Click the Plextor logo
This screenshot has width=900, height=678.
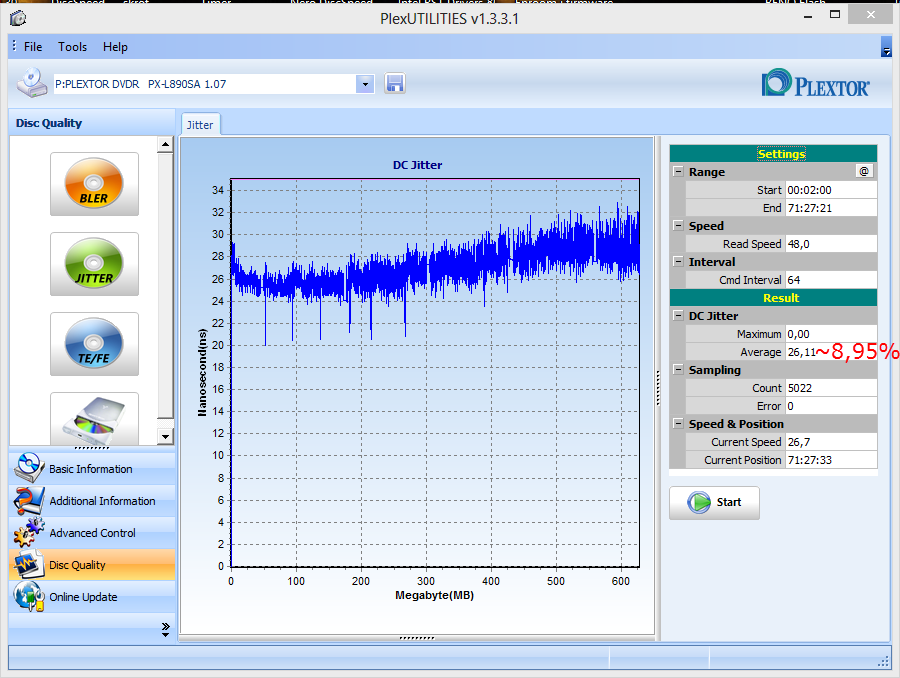[815, 84]
